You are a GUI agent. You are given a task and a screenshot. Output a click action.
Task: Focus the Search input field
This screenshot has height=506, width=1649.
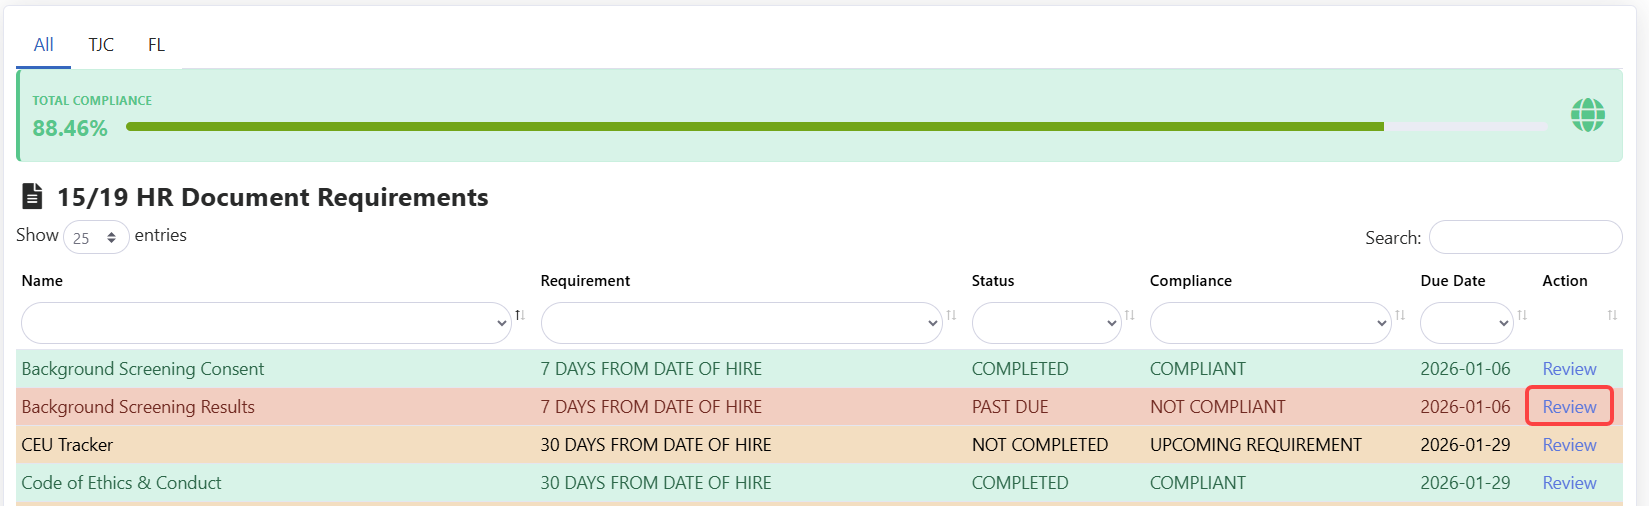(x=1525, y=237)
